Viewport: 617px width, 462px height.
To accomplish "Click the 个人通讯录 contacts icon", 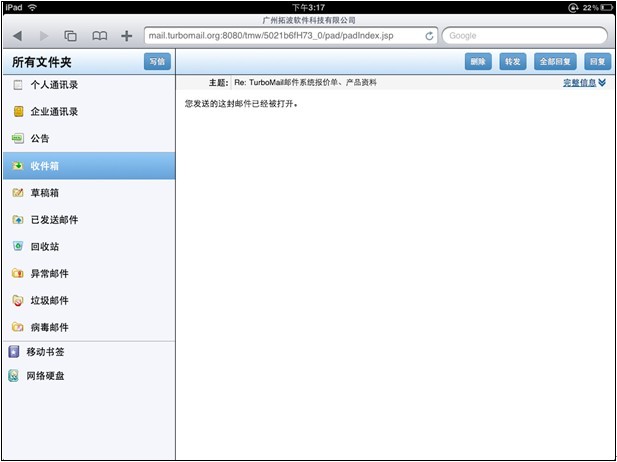I will [17, 85].
